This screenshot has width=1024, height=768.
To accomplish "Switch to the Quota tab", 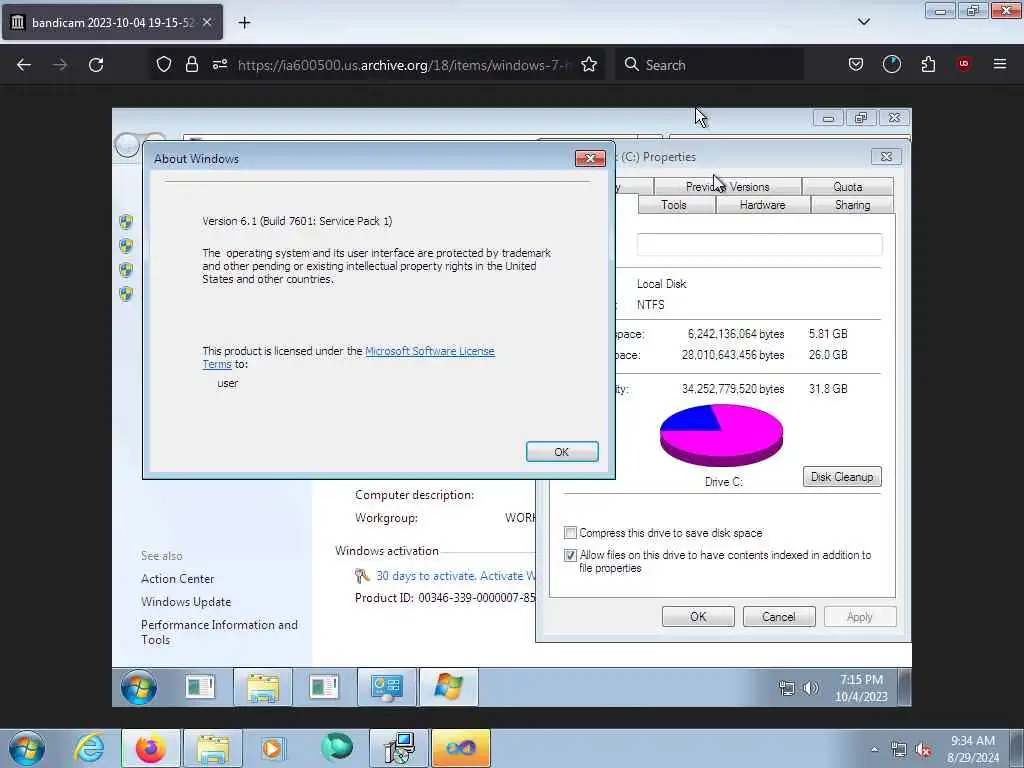I will point(847,187).
